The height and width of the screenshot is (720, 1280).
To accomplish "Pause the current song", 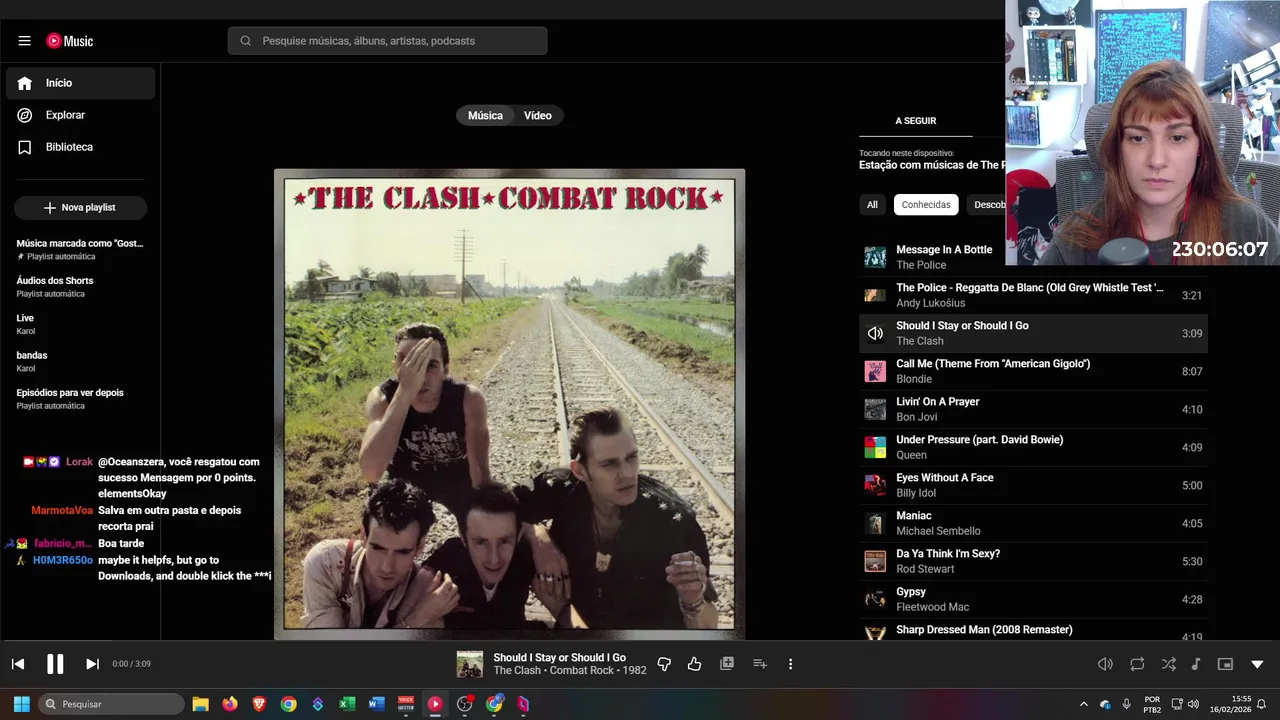I will [55, 664].
